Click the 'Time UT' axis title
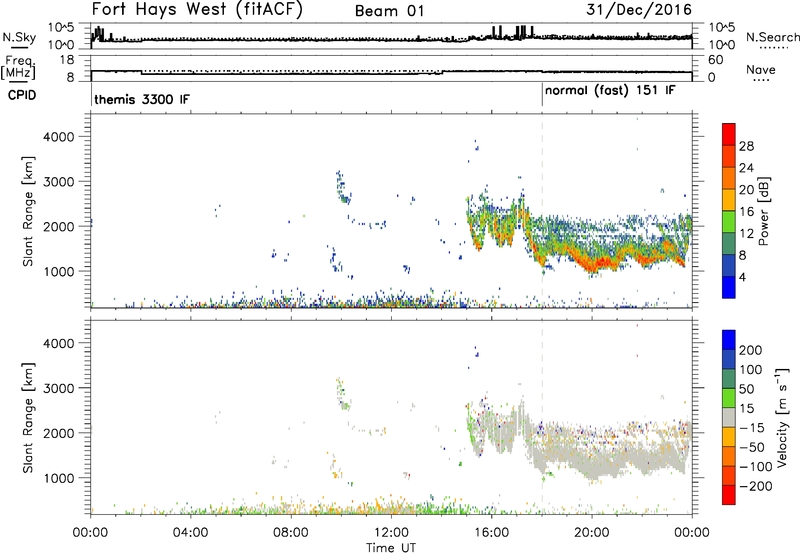This screenshot has height=554, width=800. click(391, 547)
